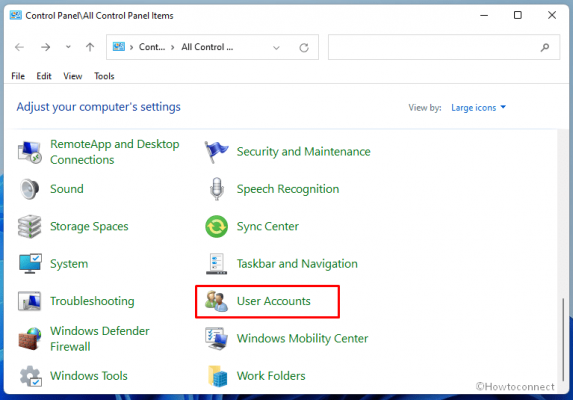Click the User Accounts people icon

216,301
